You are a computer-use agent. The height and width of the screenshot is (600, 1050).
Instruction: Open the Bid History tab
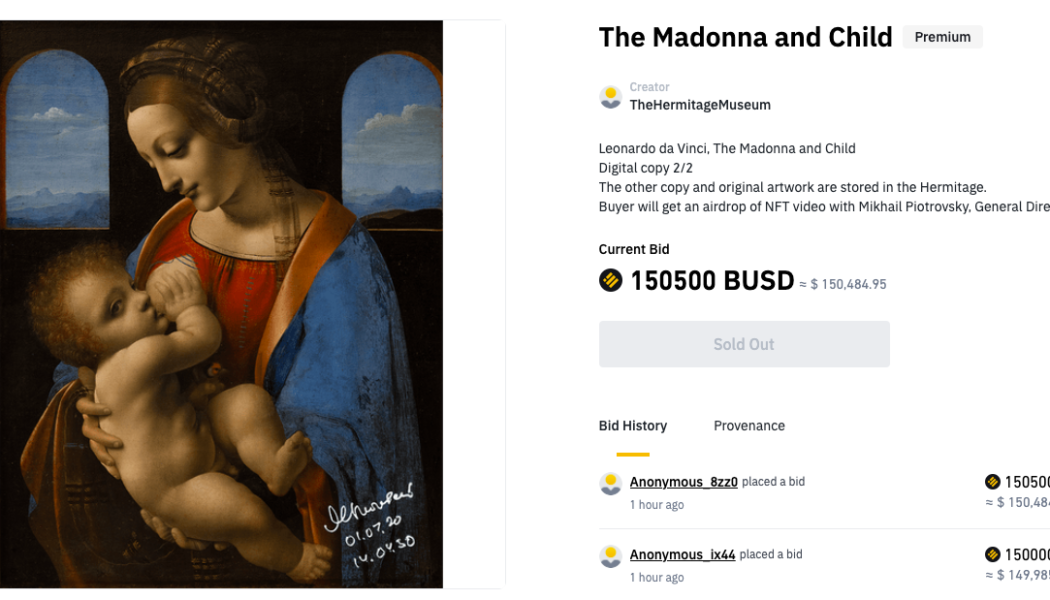click(x=632, y=425)
